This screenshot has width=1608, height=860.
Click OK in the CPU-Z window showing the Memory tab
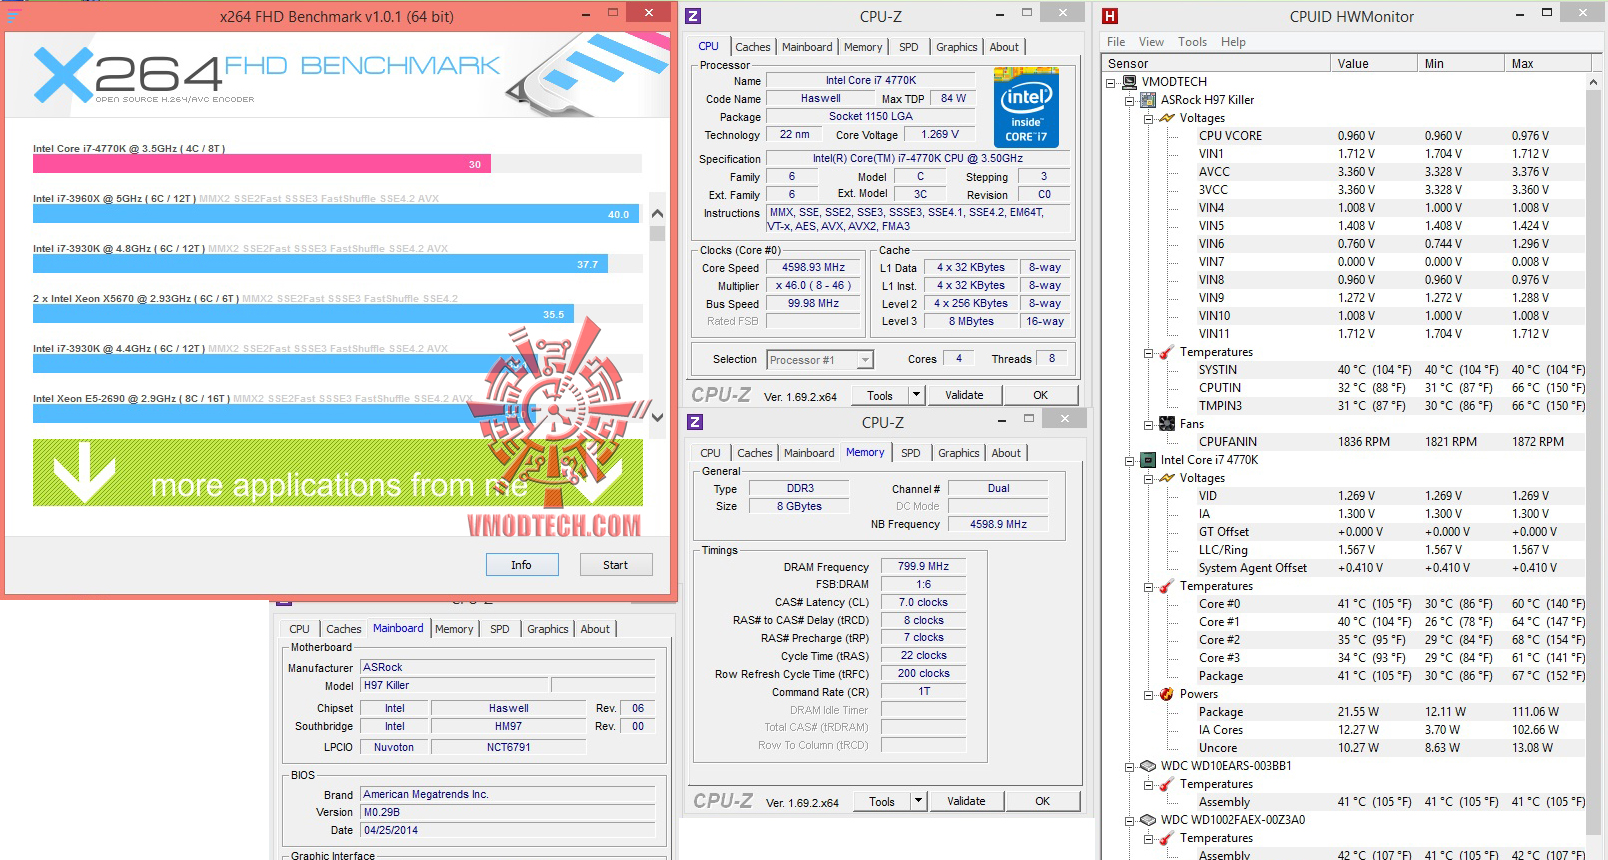coord(1043,801)
